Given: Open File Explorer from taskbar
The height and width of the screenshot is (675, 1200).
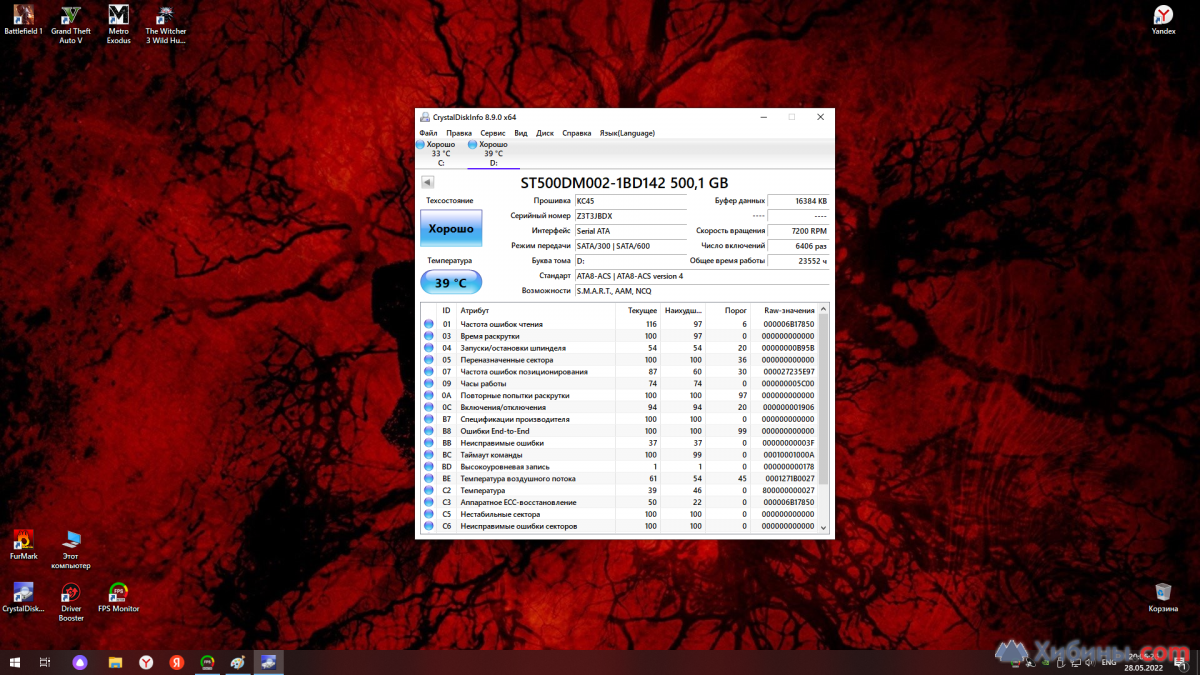Looking at the screenshot, I should click(x=115, y=662).
